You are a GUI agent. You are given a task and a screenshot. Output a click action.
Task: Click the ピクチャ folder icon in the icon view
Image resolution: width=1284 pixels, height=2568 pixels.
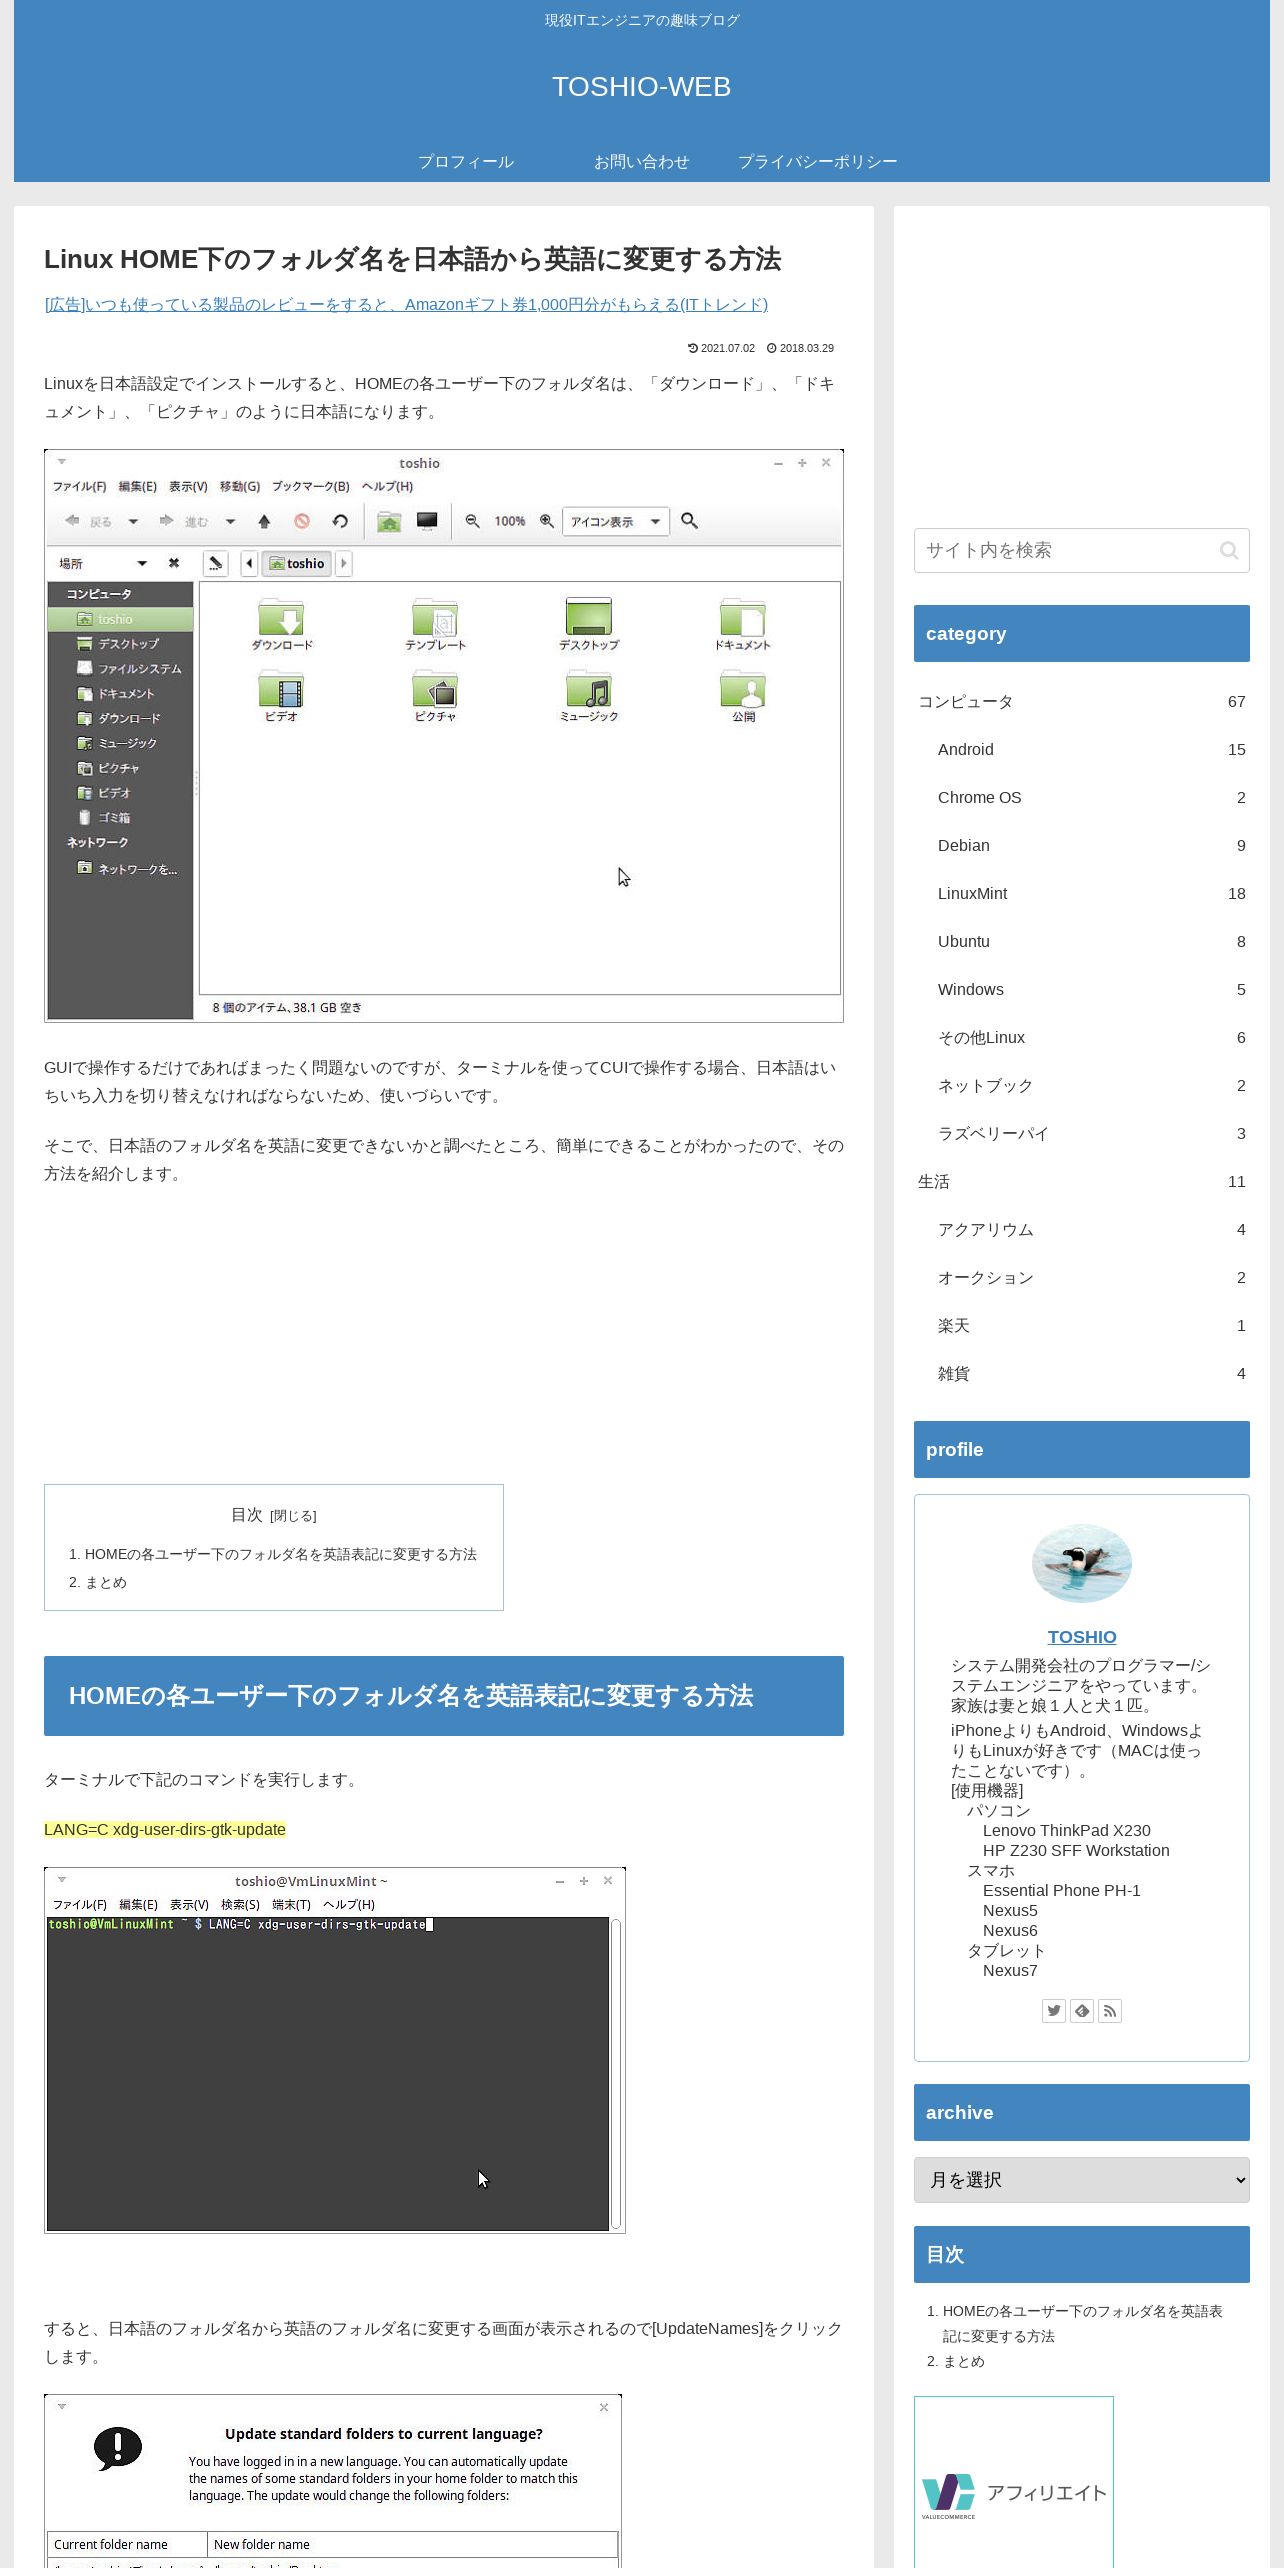[x=435, y=690]
